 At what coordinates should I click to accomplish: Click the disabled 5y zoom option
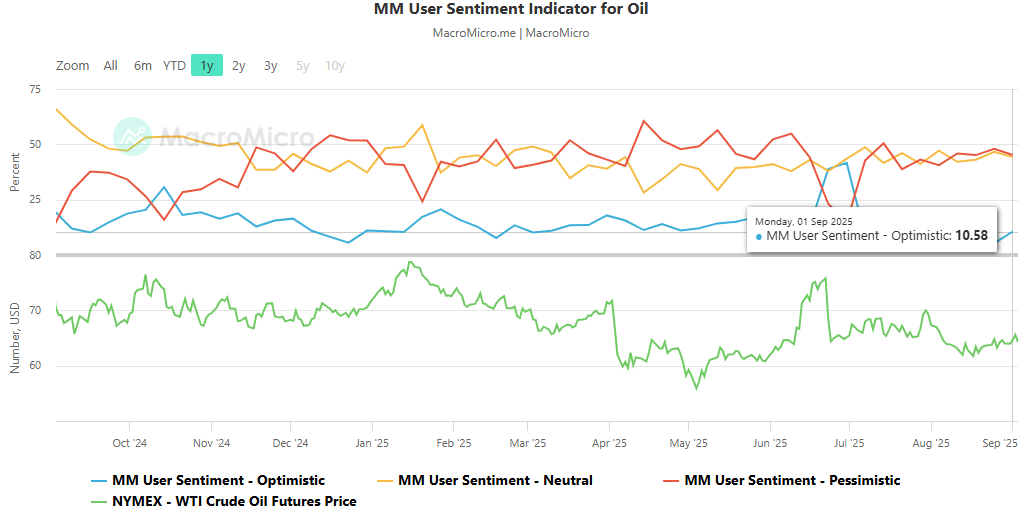pos(302,65)
